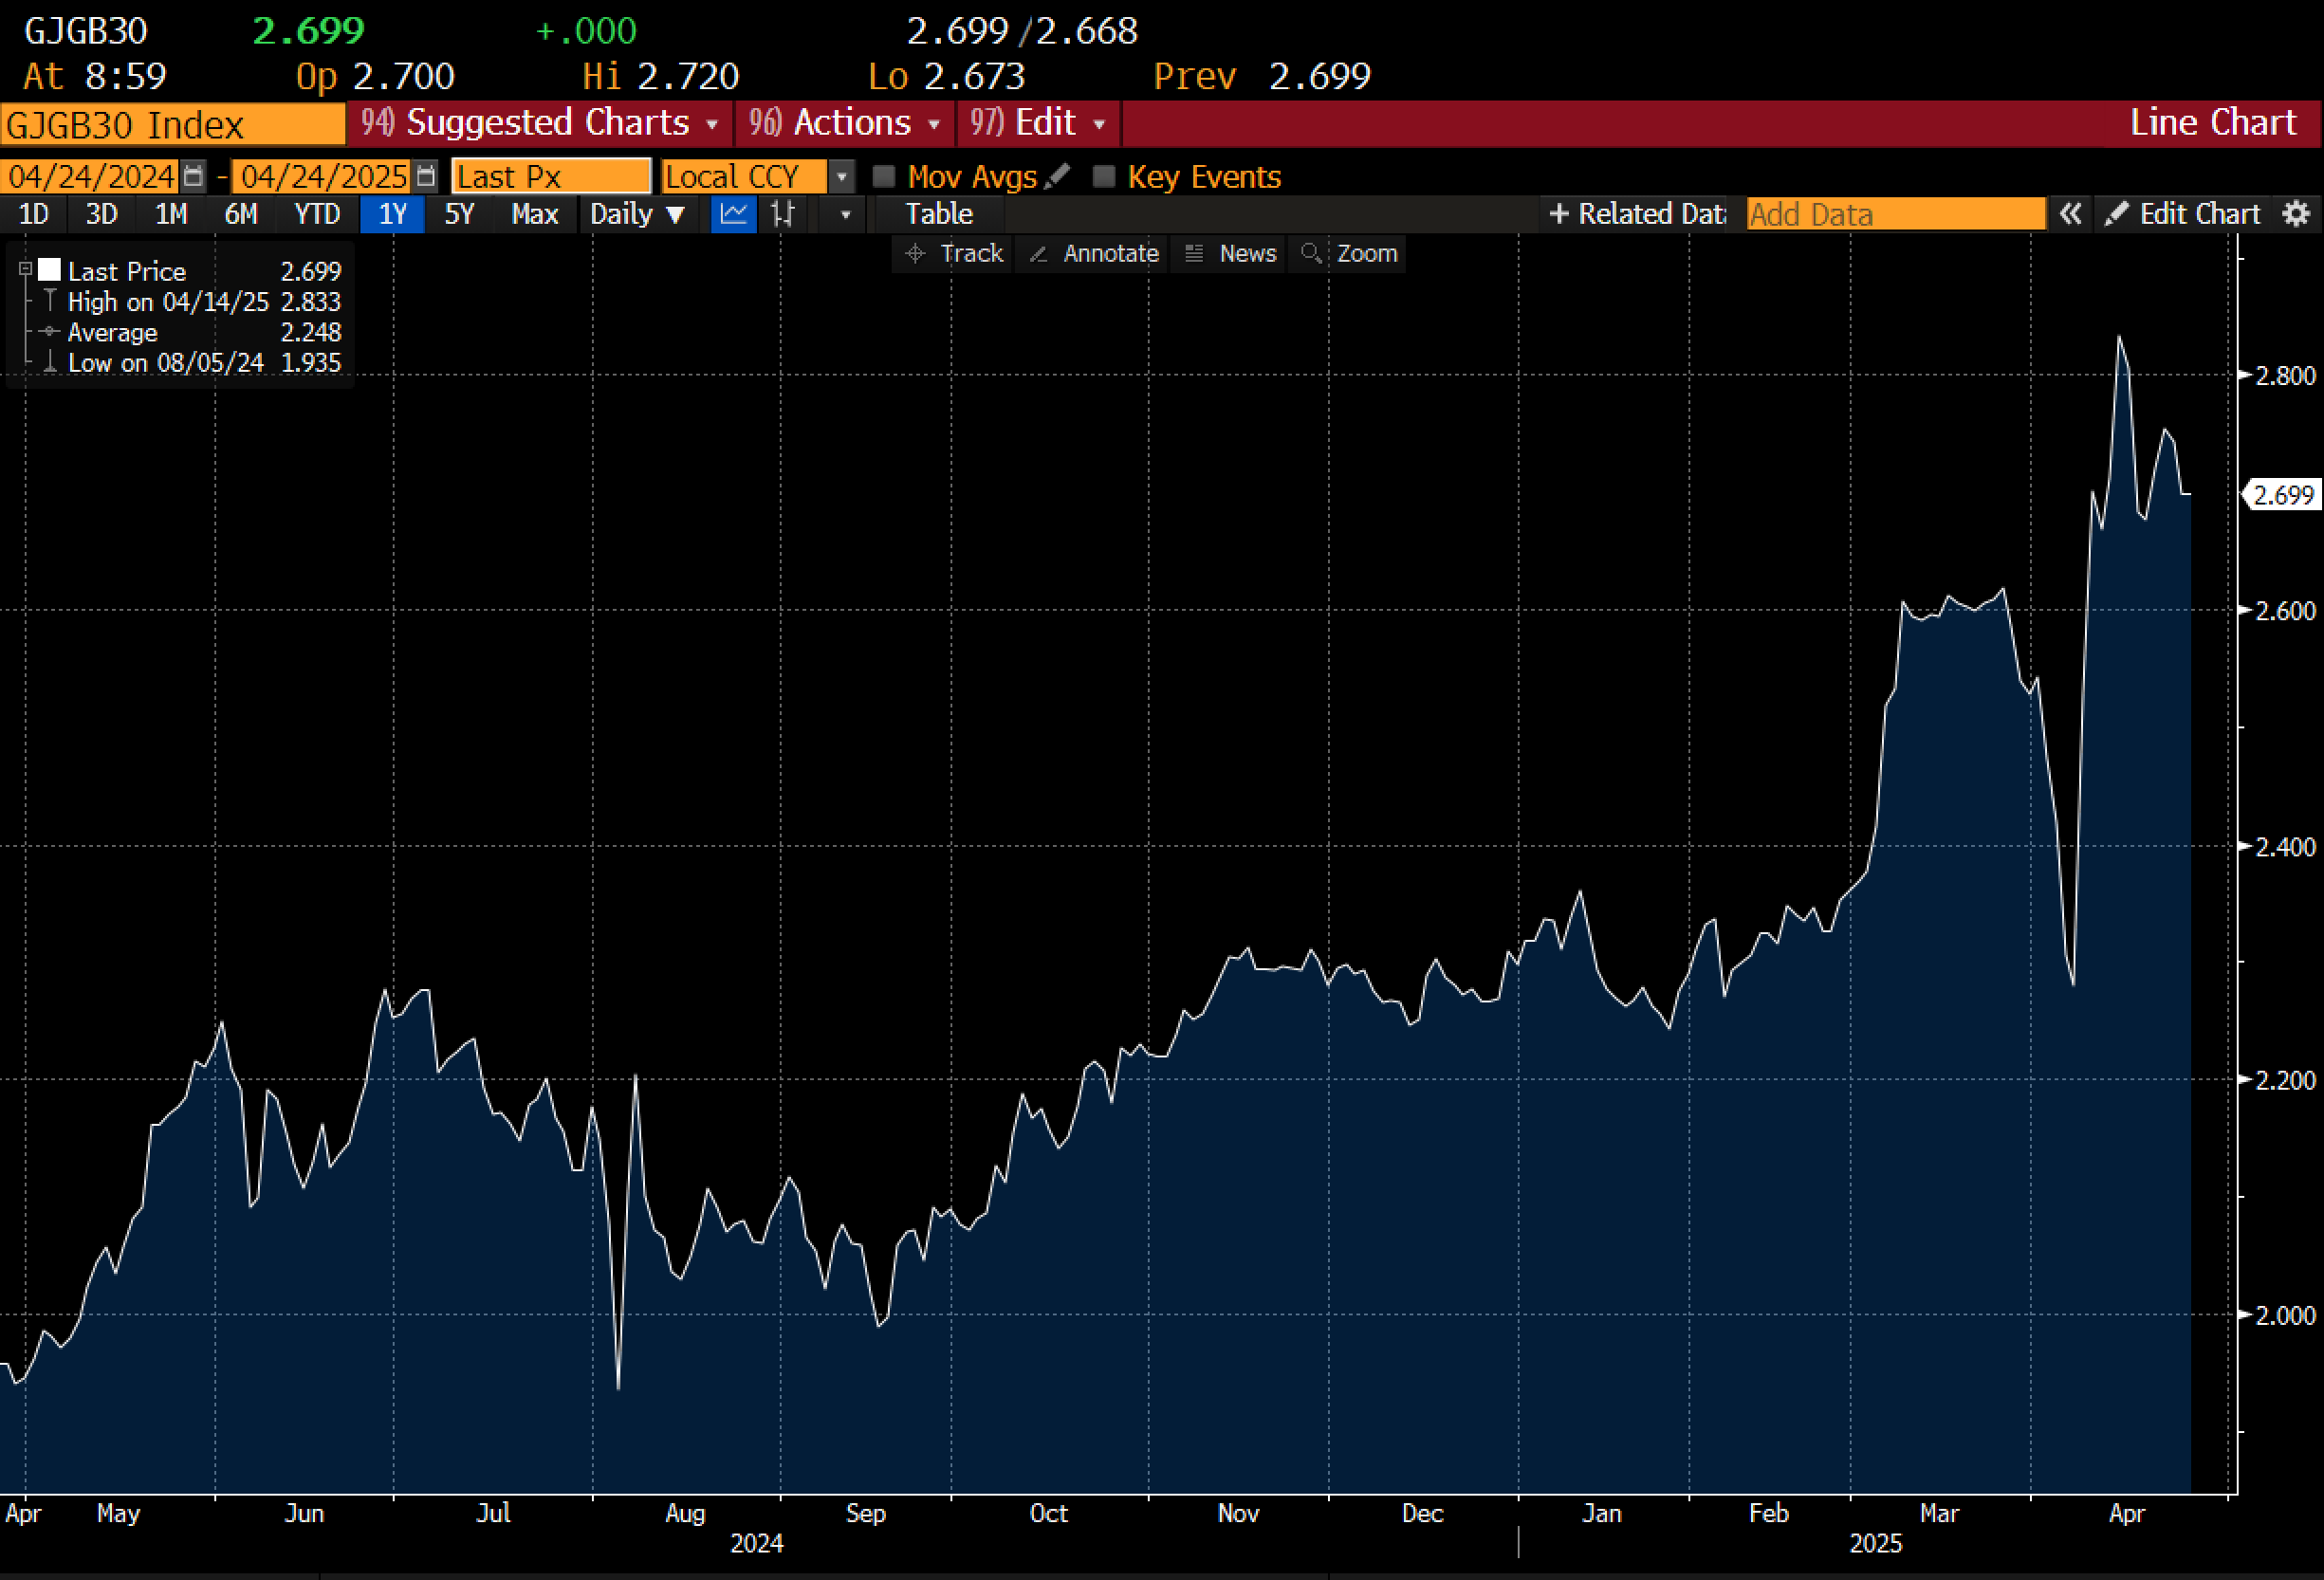Click the News list icon
2324x1580 pixels.
point(1194,254)
